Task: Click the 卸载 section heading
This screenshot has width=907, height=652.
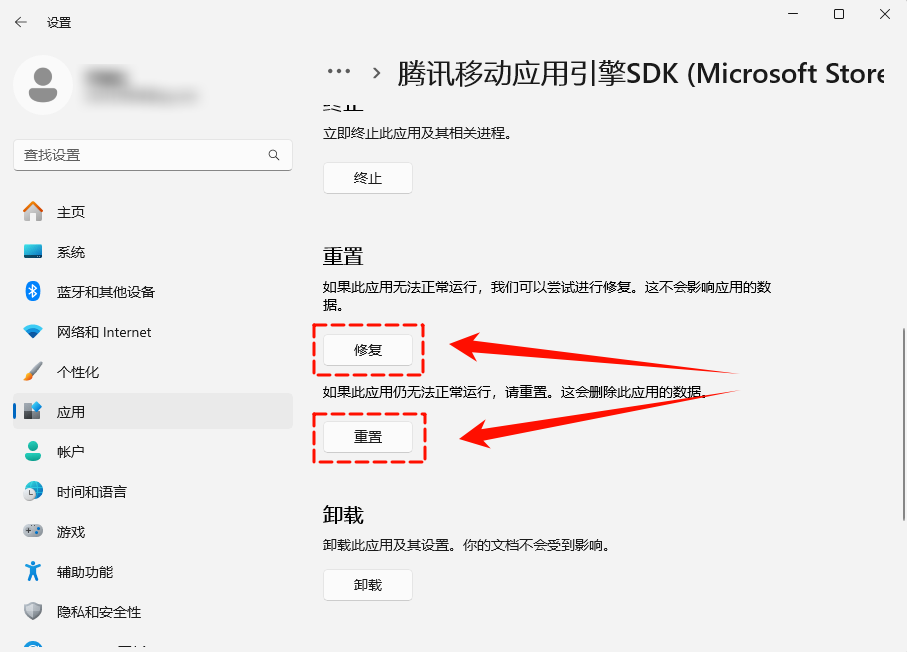Action: click(343, 514)
